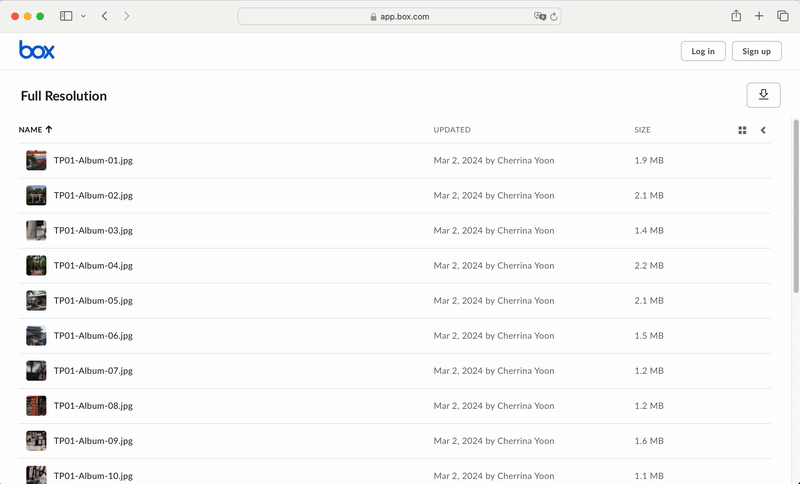Click the Safari Share icon

(736, 16)
